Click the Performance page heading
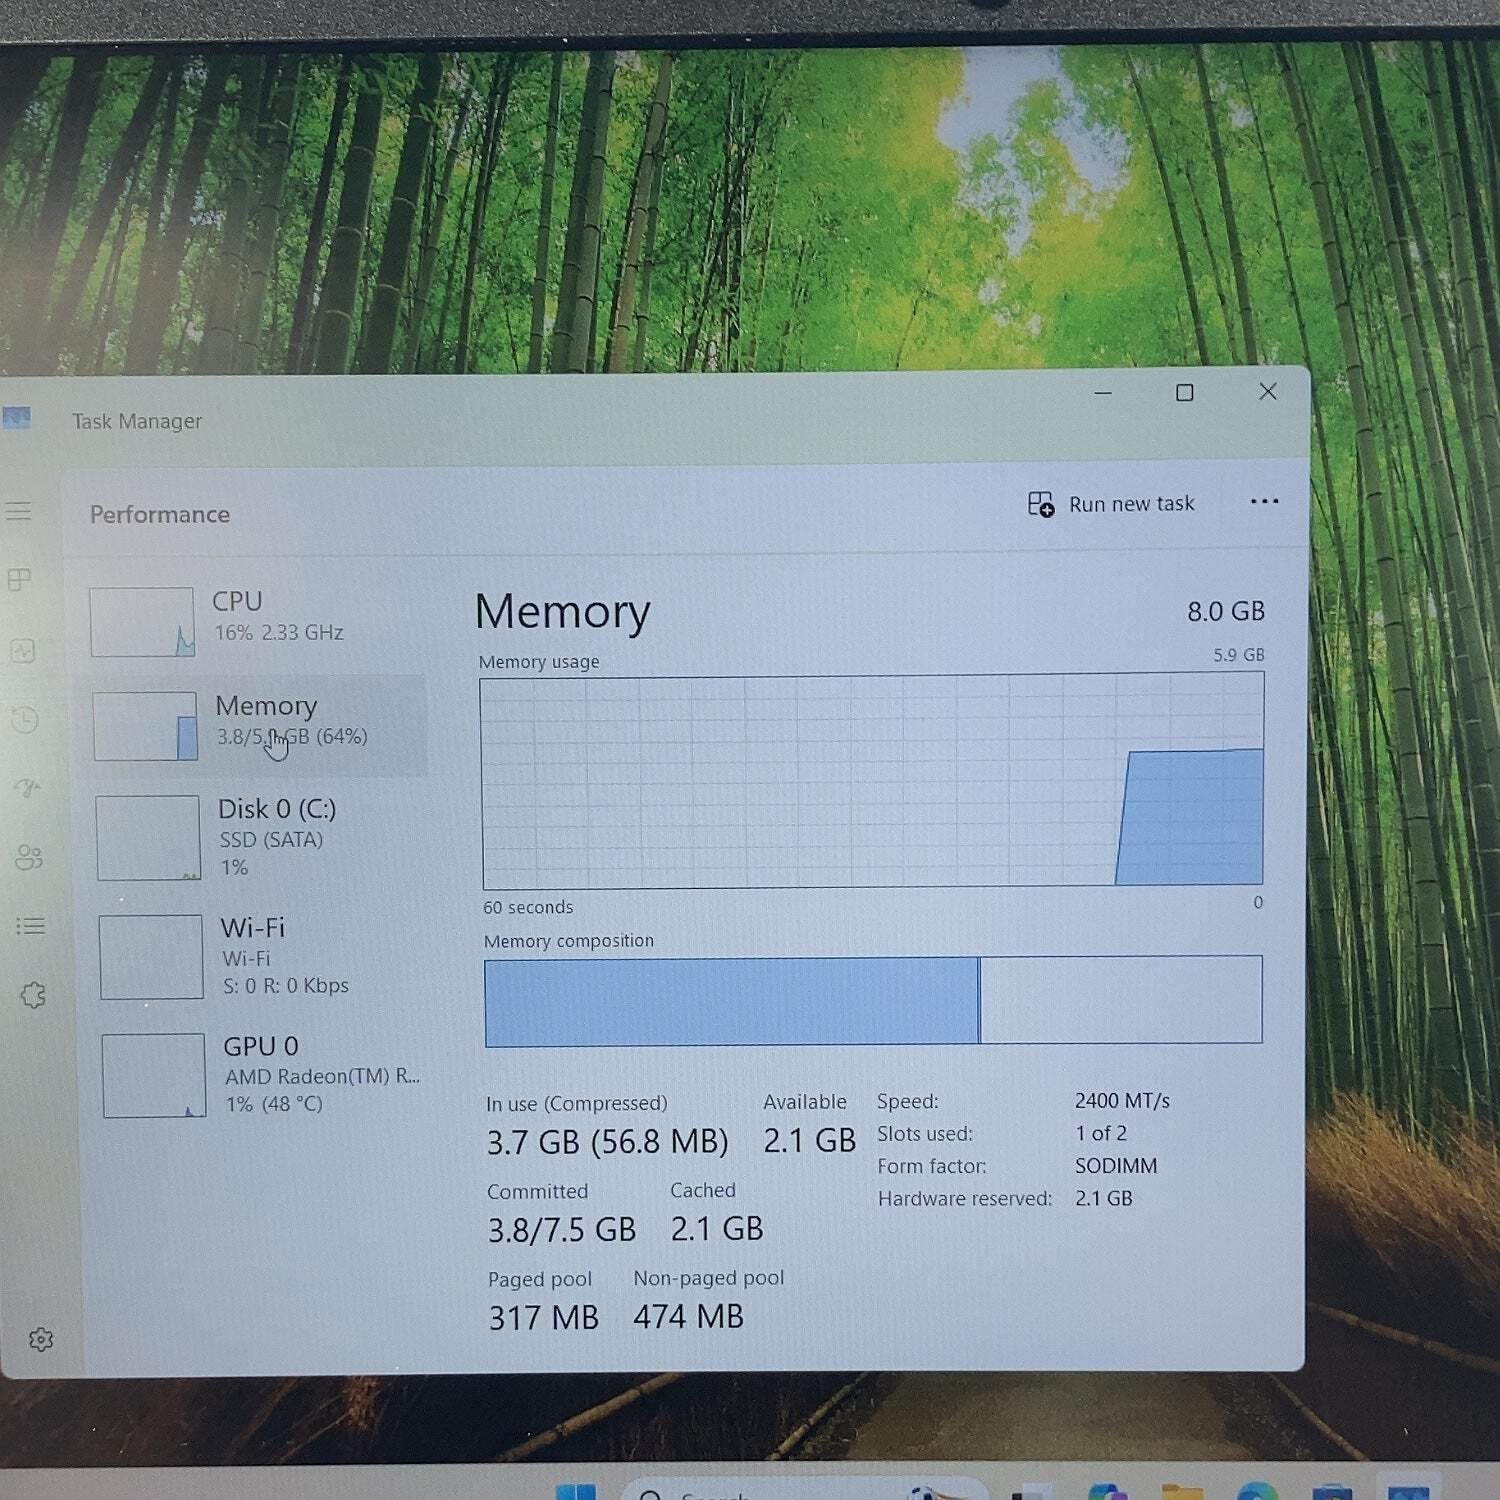The width and height of the screenshot is (1500, 1500). [x=160, y=514]
